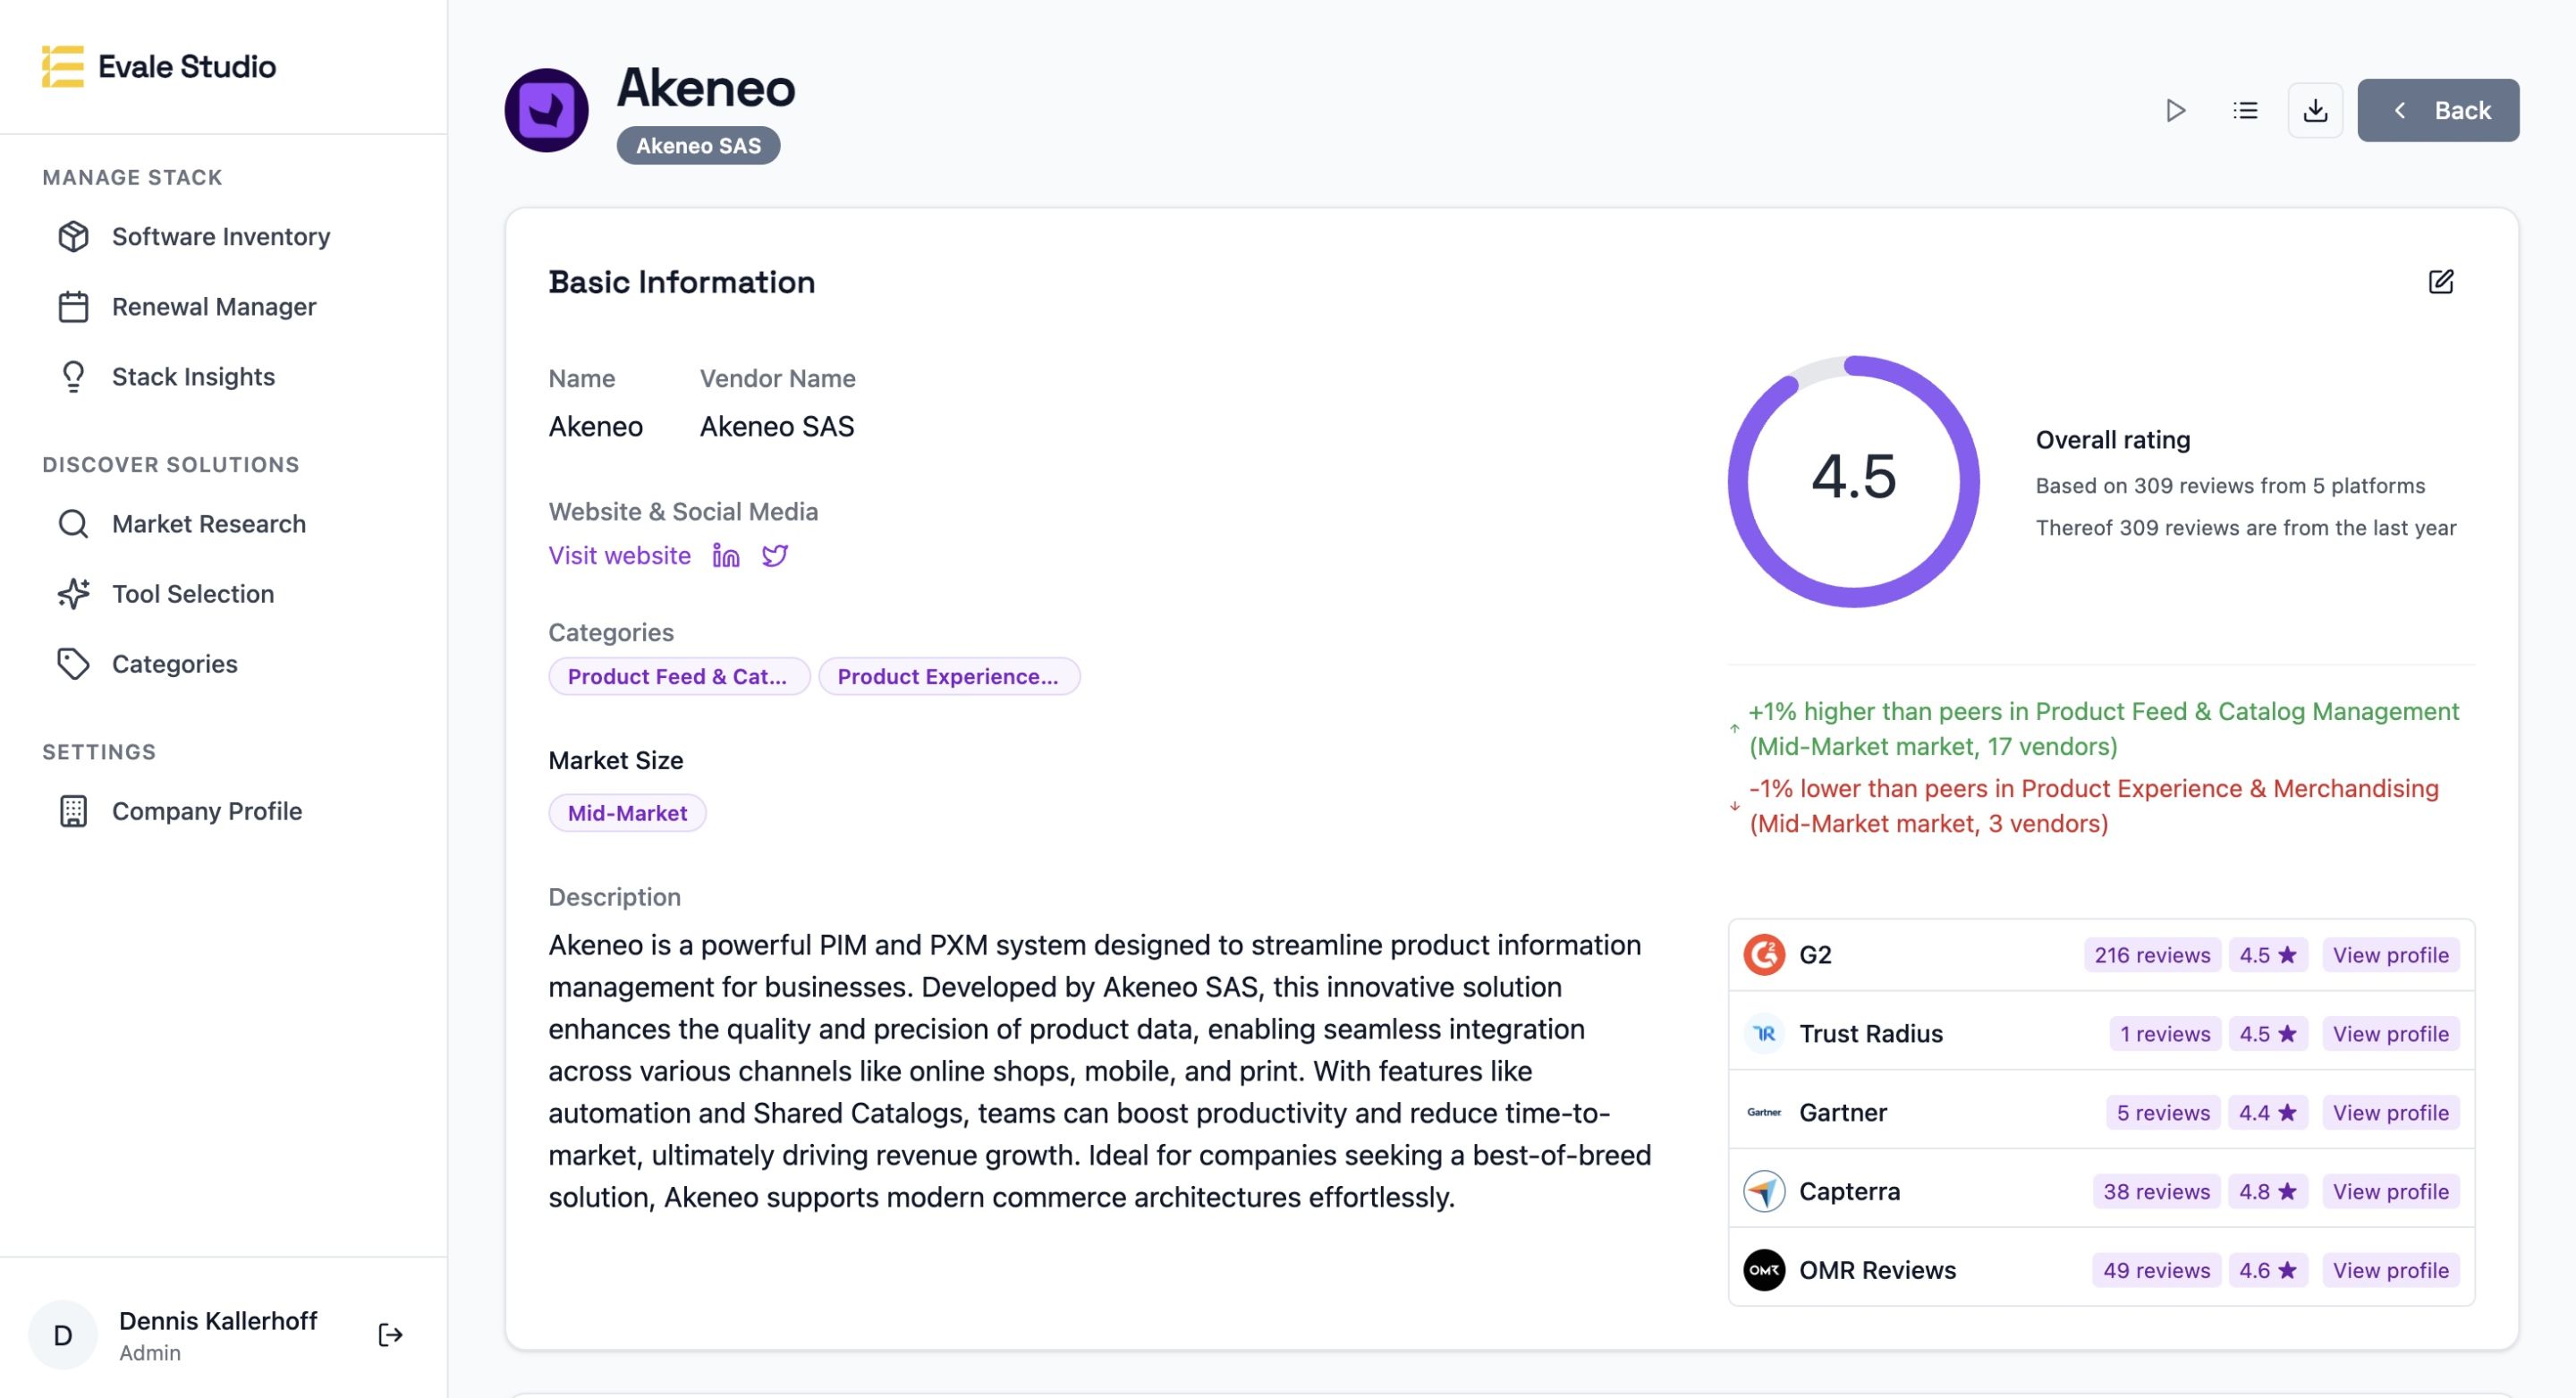Open the Visit website link
This screenshot has height=1398, width=2576.
coord(619,556)
